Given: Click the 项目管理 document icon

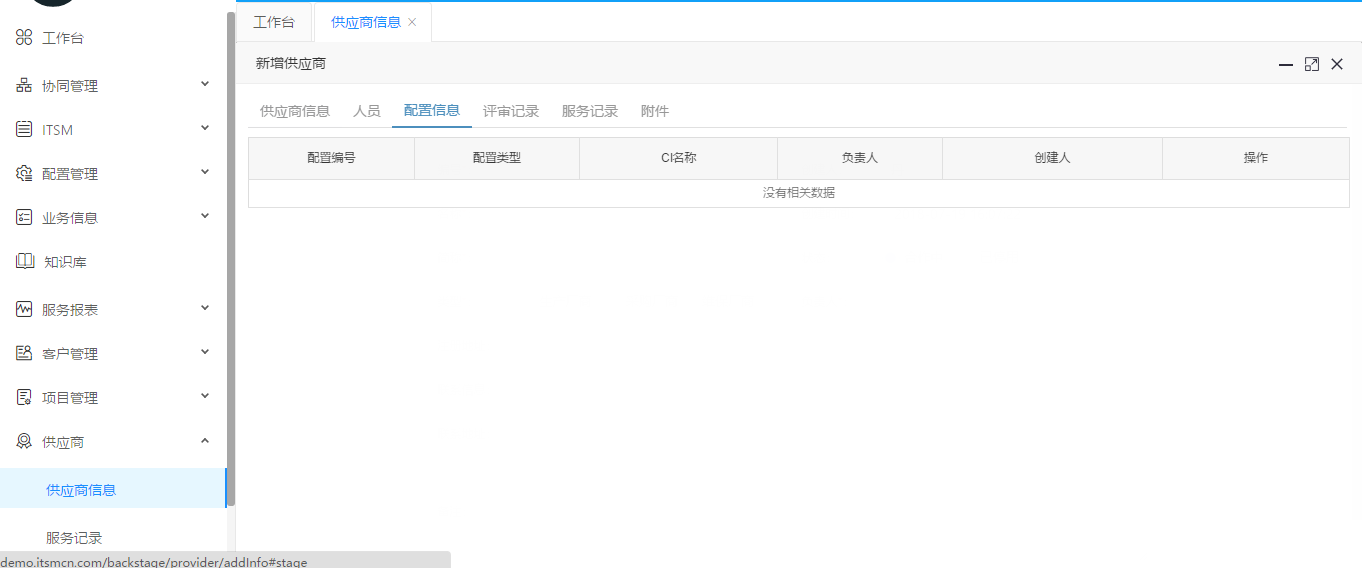Looking at the screenshot, I should [x=24, y=398].
